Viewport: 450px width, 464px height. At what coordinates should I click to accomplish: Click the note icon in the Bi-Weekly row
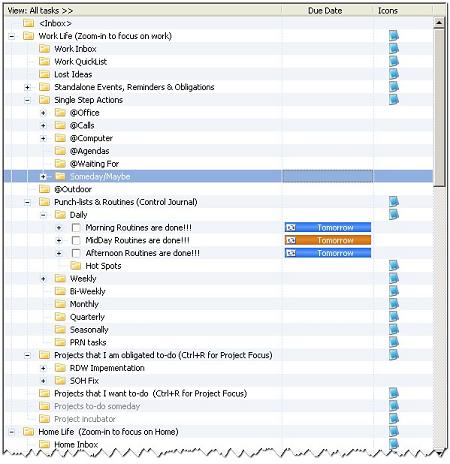point(394,291)
